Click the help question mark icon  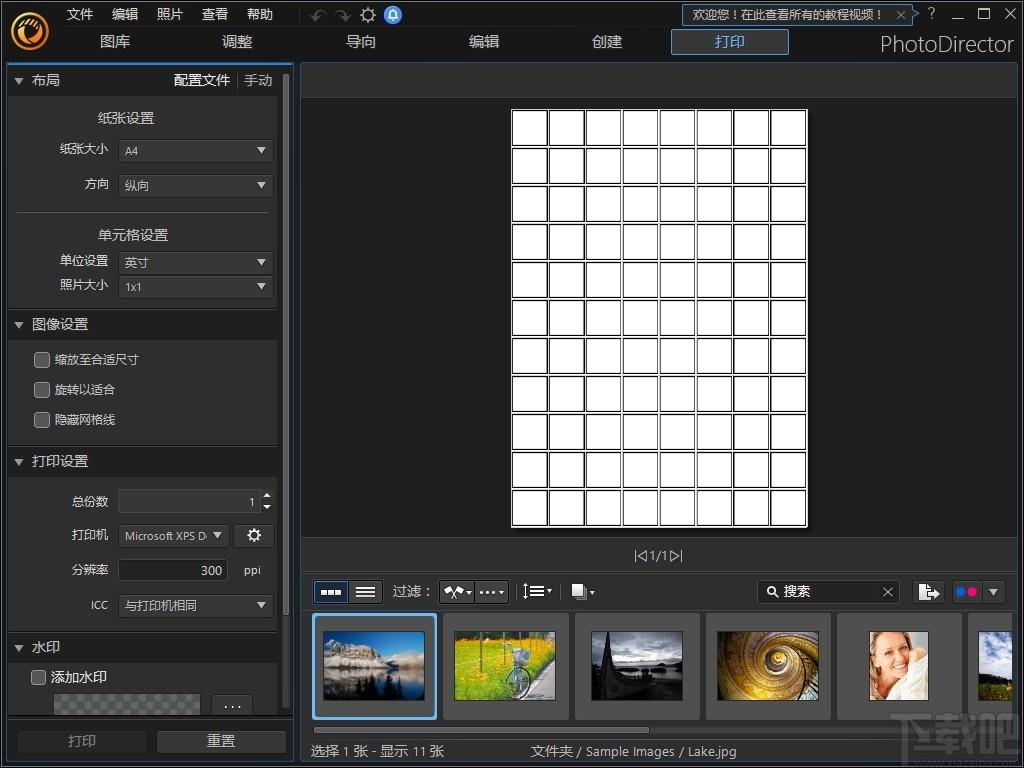click(x=931, y=14)
